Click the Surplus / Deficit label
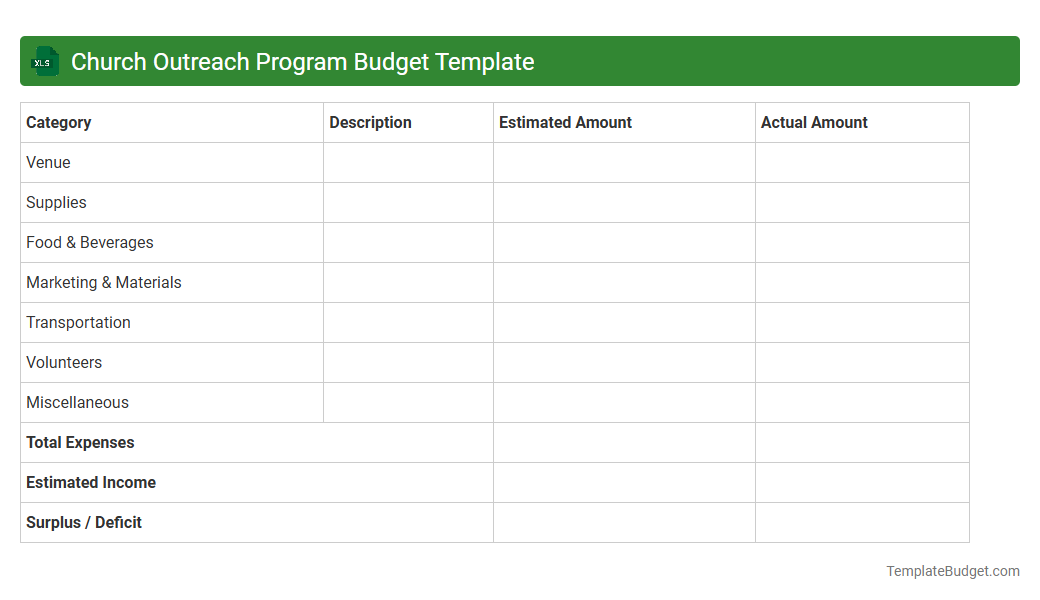The width and height of the screenshot is (1040, 600). coord(84,522)
